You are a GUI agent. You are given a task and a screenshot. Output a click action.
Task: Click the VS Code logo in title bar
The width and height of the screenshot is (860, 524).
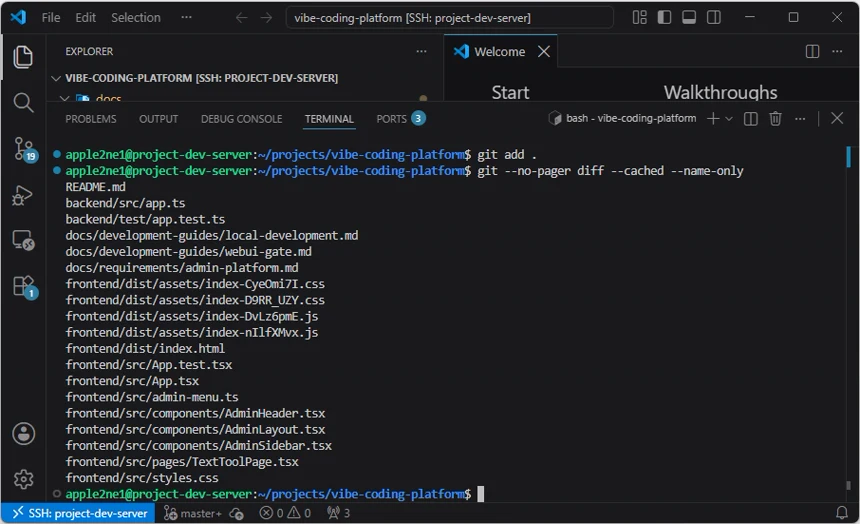tap(19, 18)
